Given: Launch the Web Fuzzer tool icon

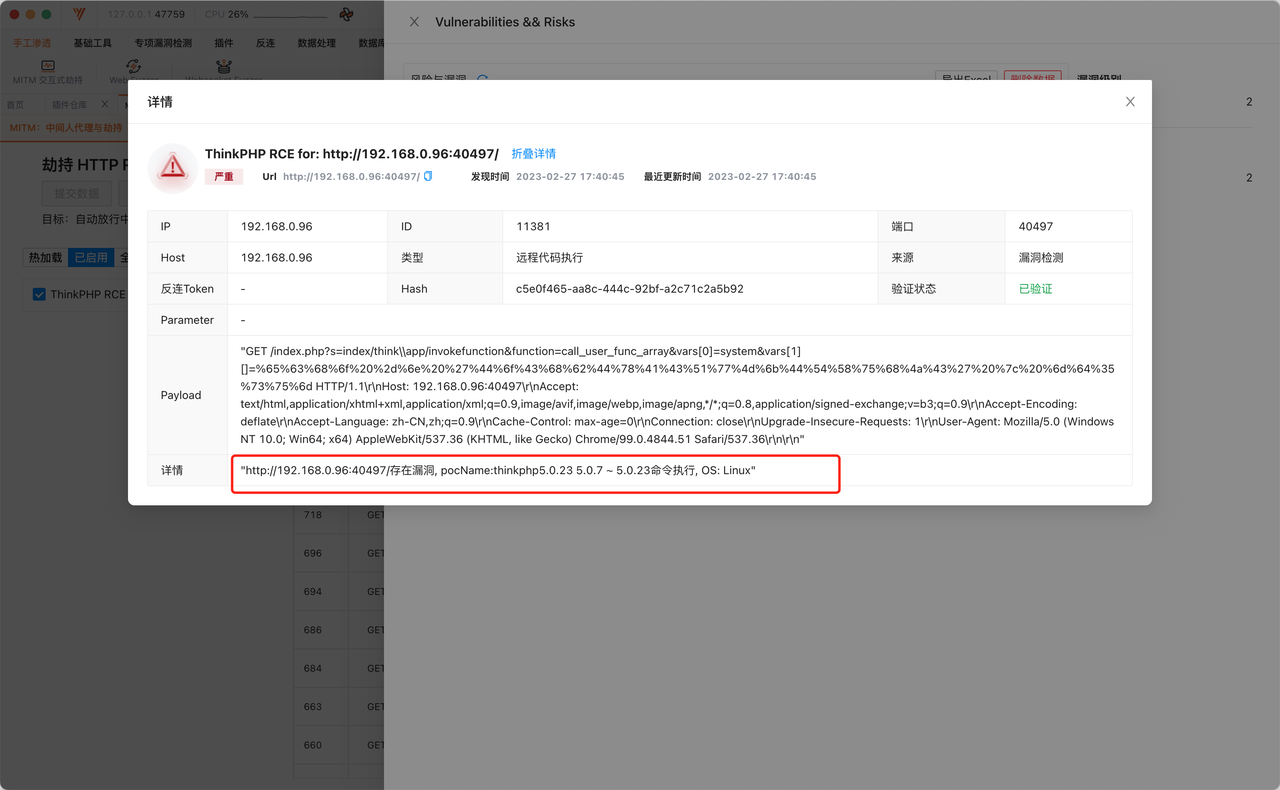Looking at the screenshot, I should (133, 72).
